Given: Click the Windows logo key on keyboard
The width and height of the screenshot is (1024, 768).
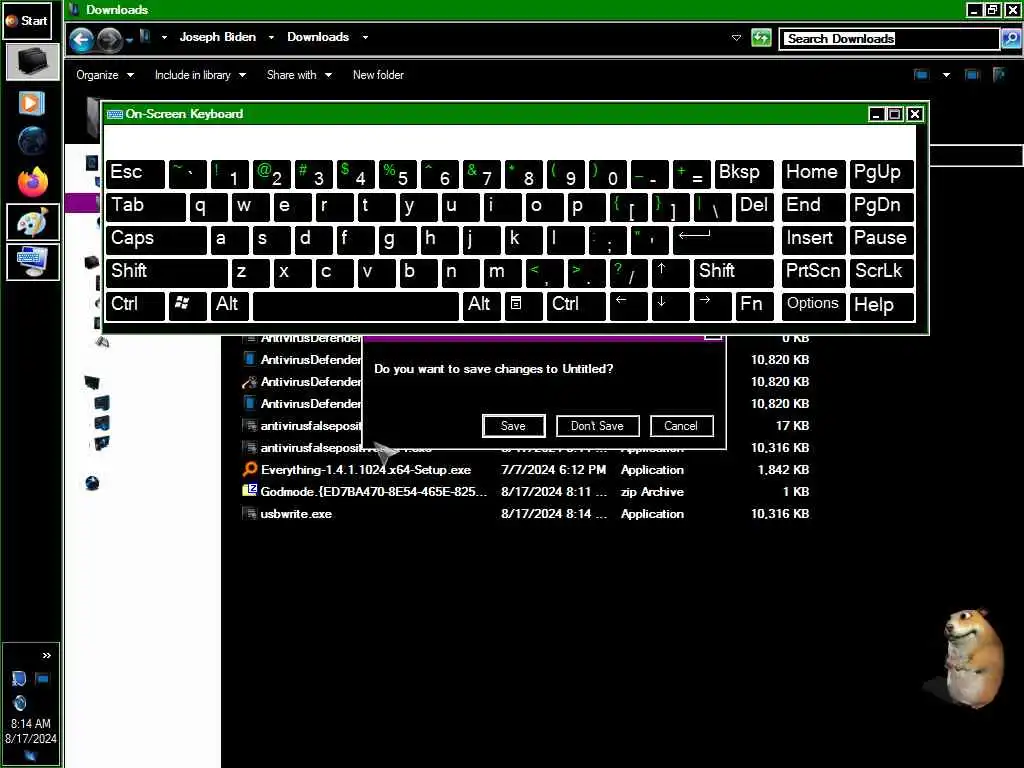Looking at the screenshot, I should 187,304.
